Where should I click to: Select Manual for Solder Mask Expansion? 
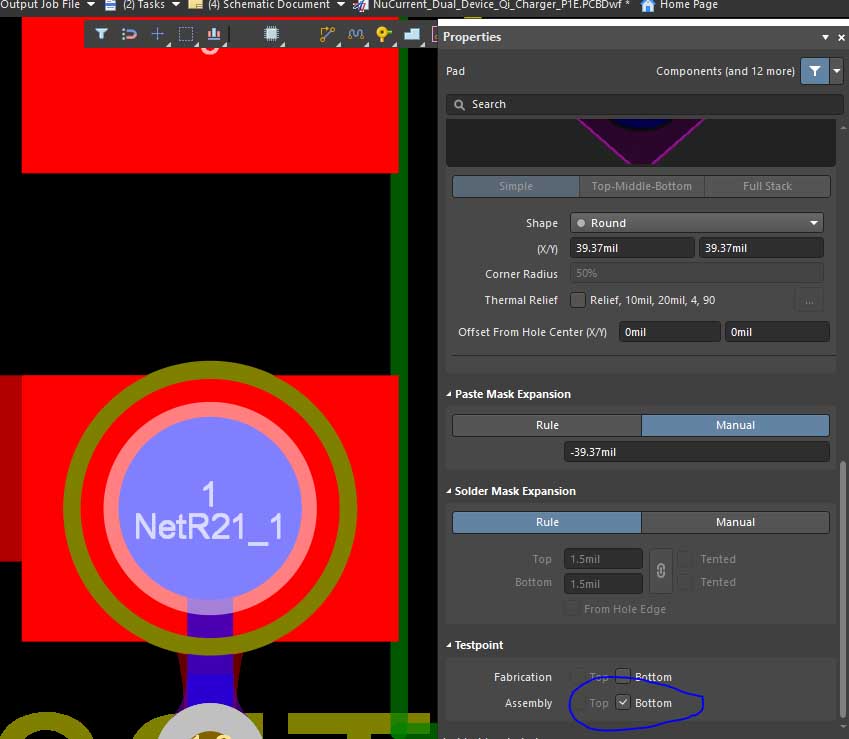click(735, 522)
